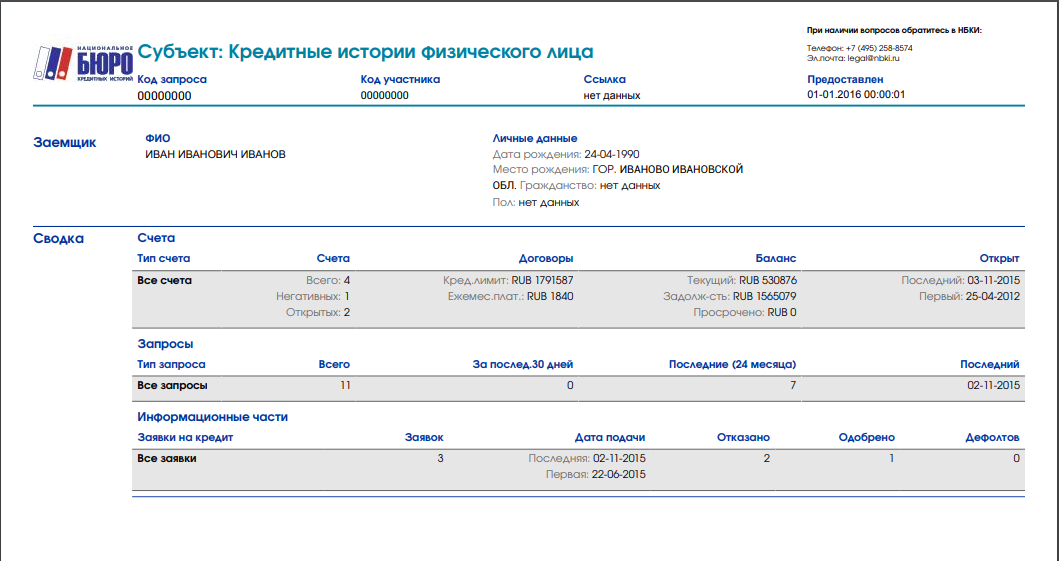The image size is (1059, 561).
Task: Click the 'Открыт' column header
Action: click(x=1000, y=258)
